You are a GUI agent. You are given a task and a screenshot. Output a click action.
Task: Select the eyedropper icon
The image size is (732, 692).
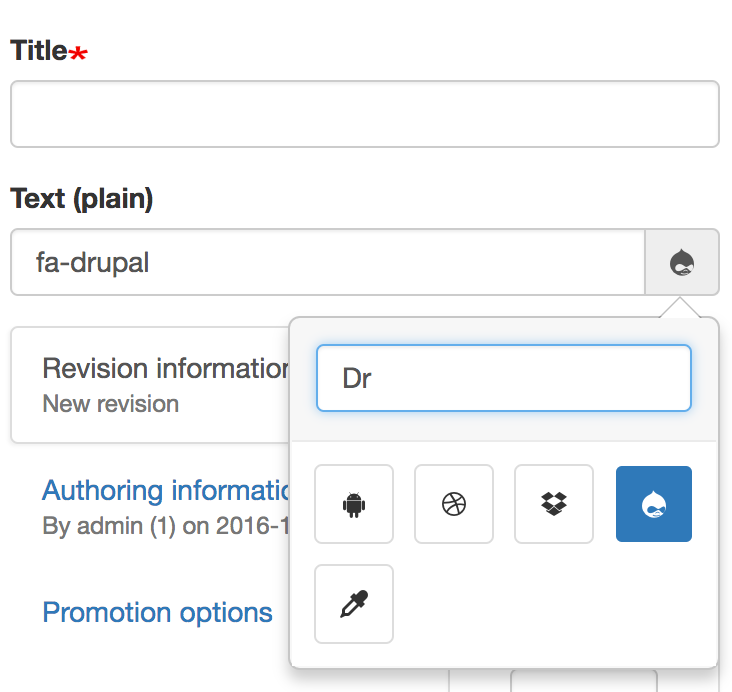pyautogui.click(x=354, y=604)
